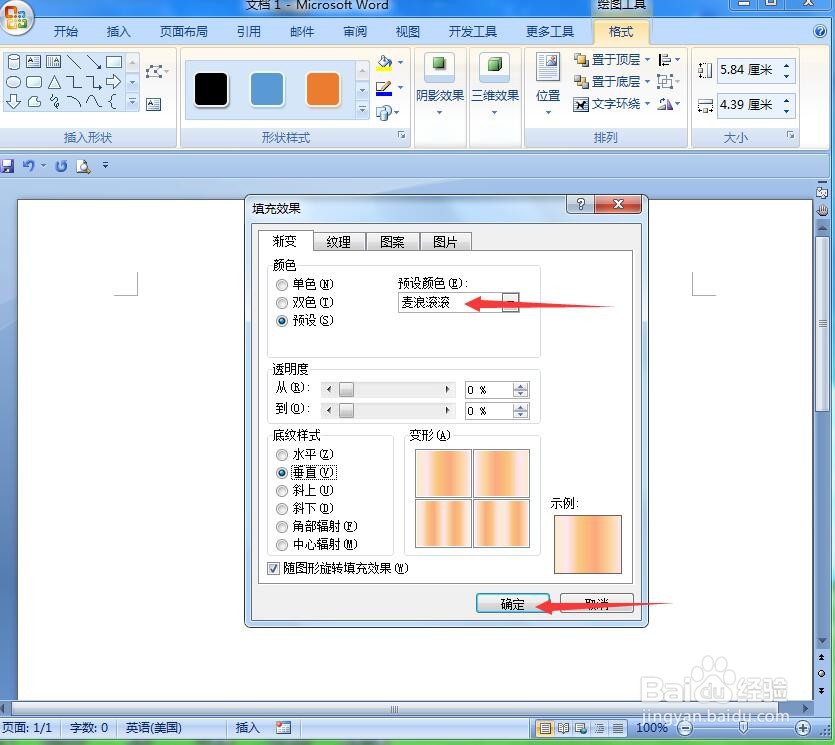Expand the Shape Outline dropdown arrow
This screenshot has height=745, width=835.
point(400,87)
